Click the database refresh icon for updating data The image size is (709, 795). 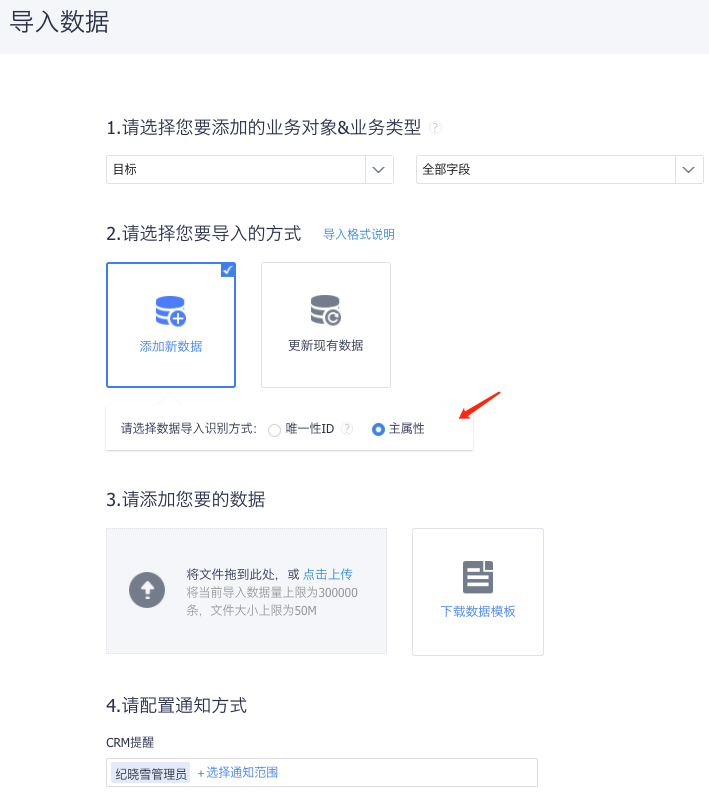(326, 310)
